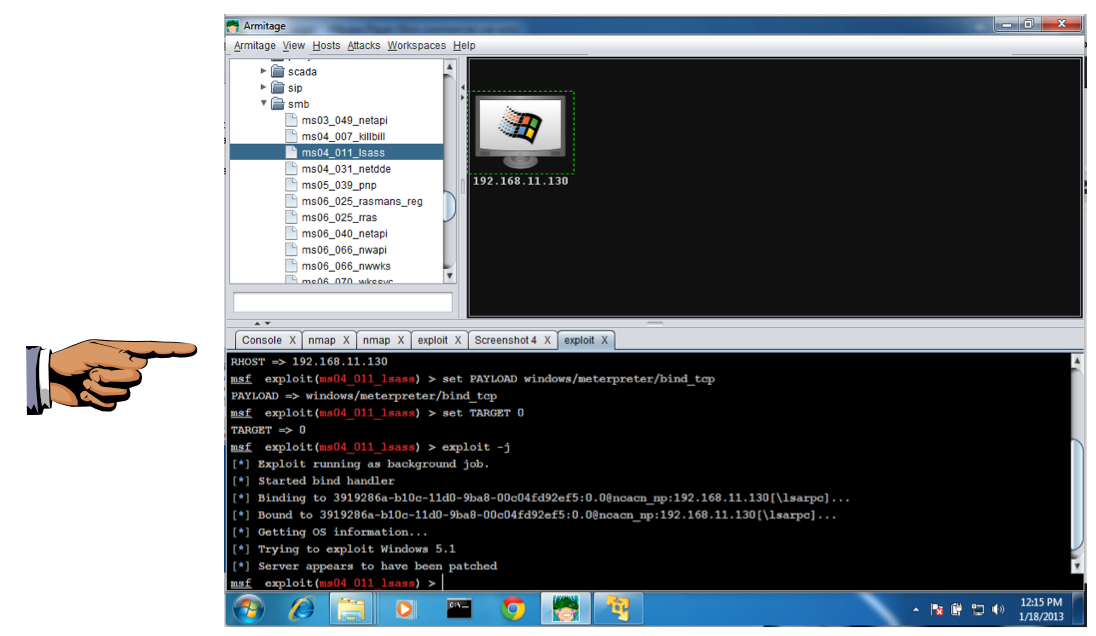Image resolution: width=1096 pixels, height=636 pixels.
Task: Click the network icon in the system tray
Action: [978, 610]
